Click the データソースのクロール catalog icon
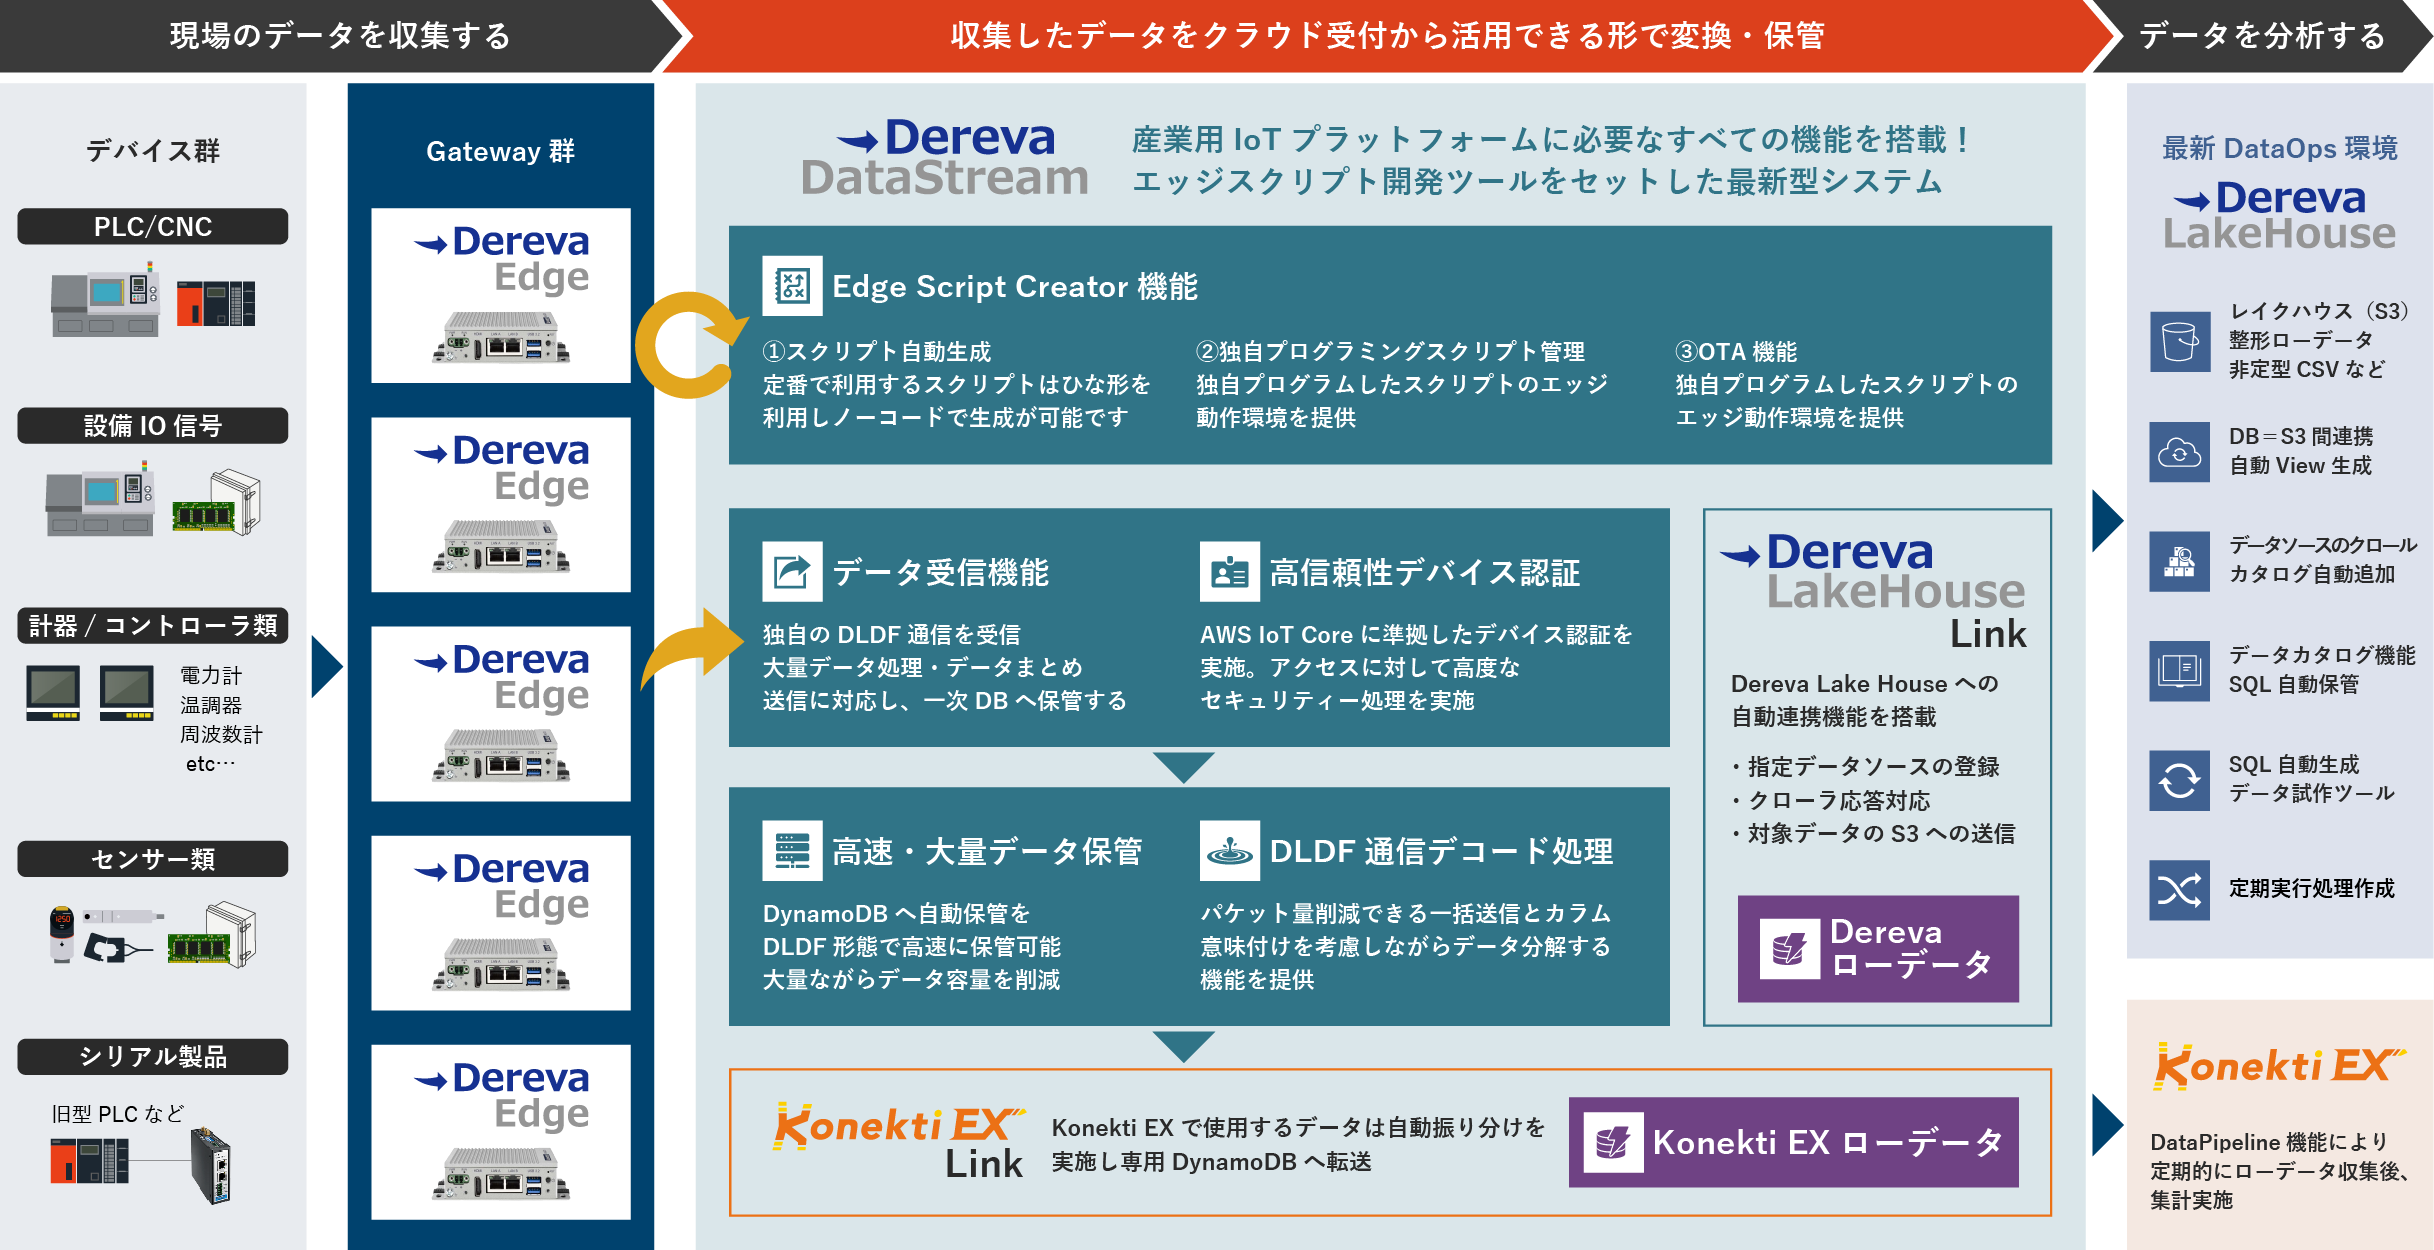Screen dimensions: 2434x1250 point(2179,561)
